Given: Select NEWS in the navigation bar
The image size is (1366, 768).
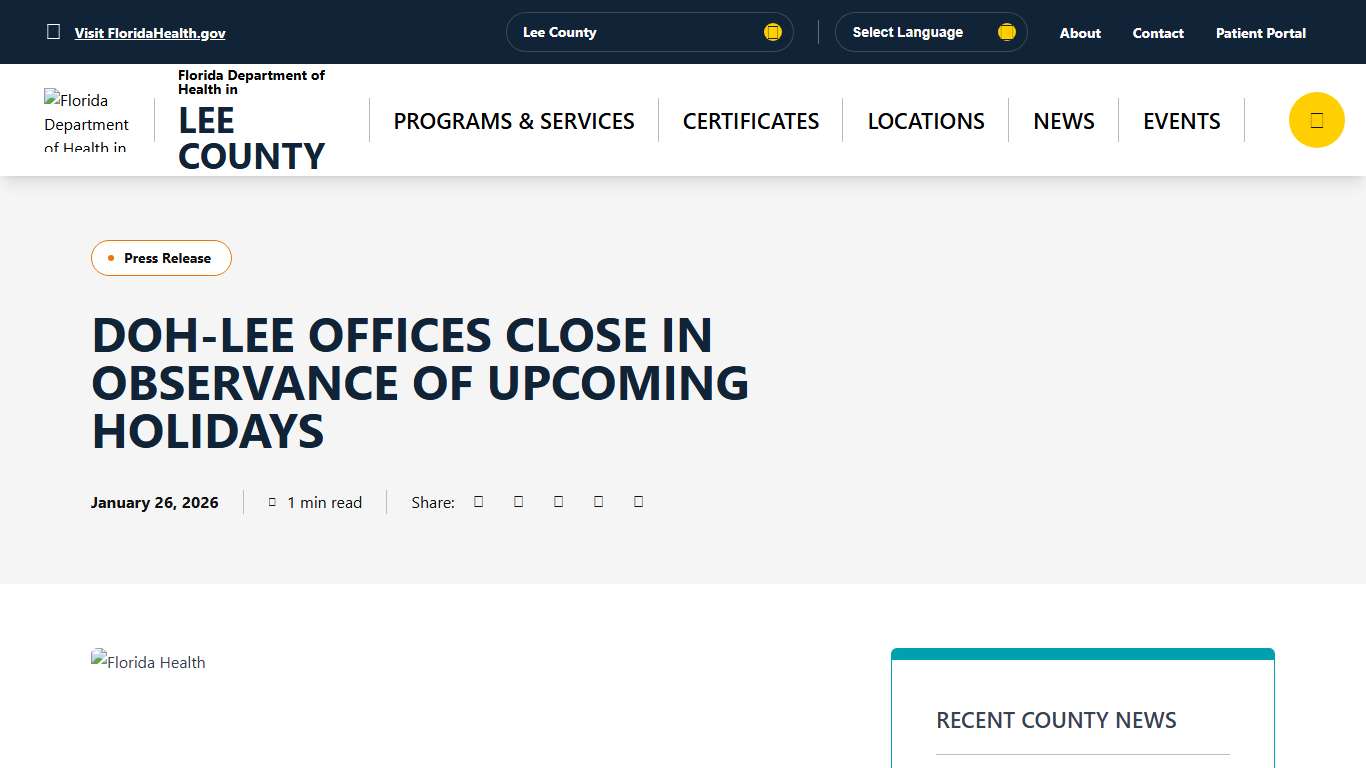Looking at the screenshot, I should [1063, 120].
